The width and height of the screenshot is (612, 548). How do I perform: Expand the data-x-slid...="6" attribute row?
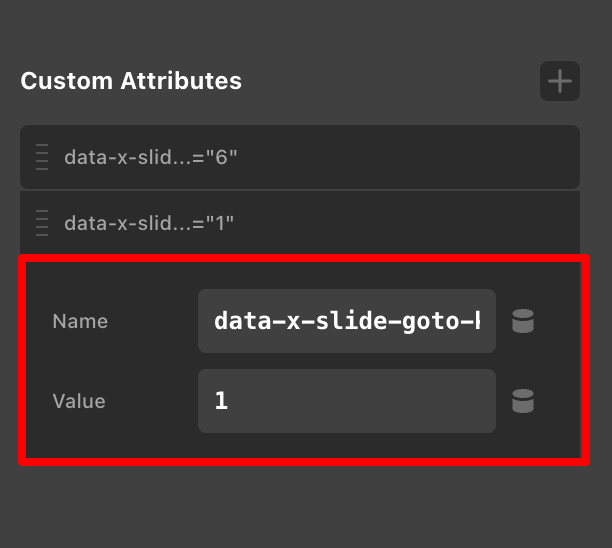(x=300, y=157)
